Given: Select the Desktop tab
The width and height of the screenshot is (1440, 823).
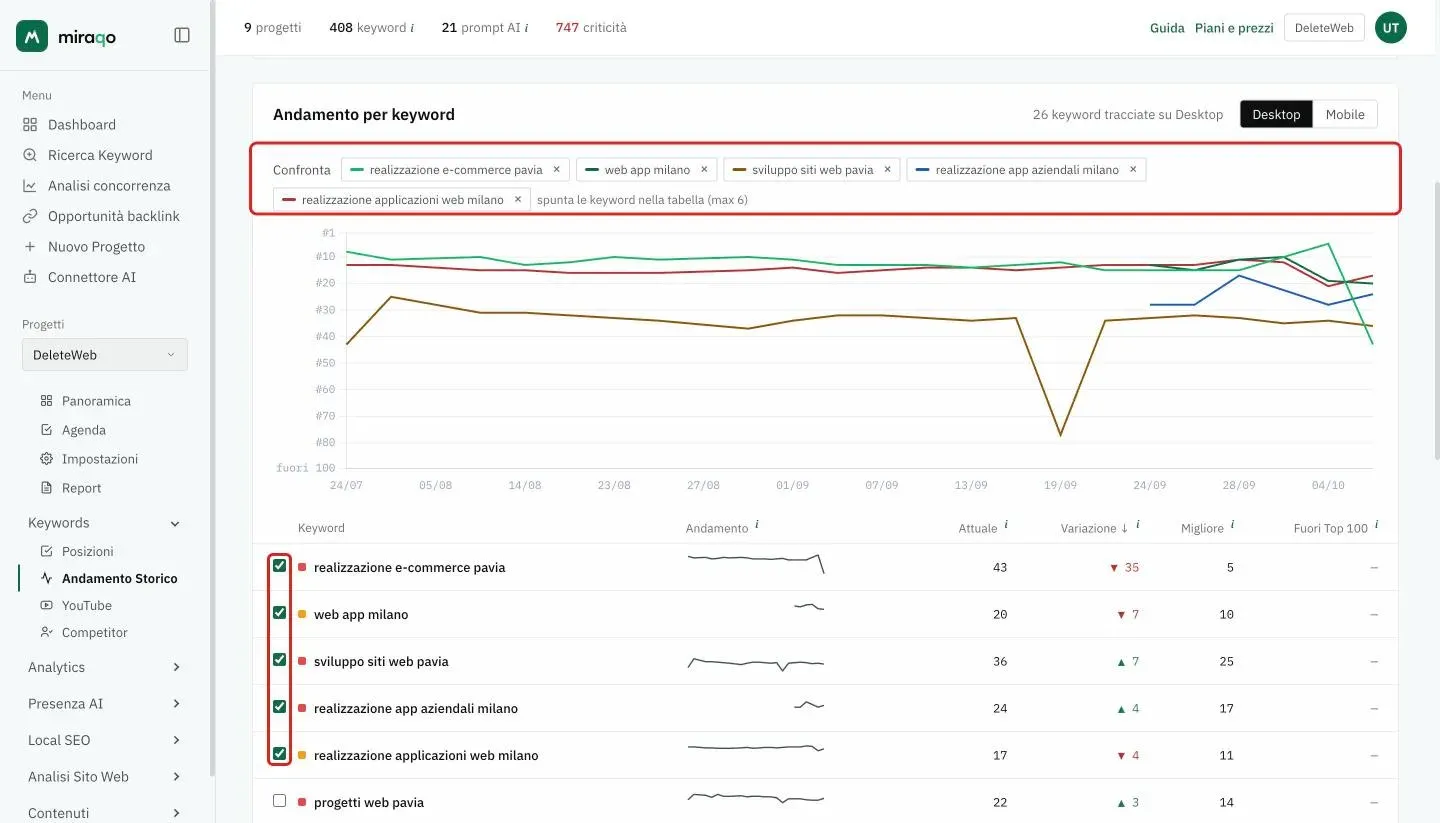Looking at the screenshot, I should click(x=1276, y=114).
